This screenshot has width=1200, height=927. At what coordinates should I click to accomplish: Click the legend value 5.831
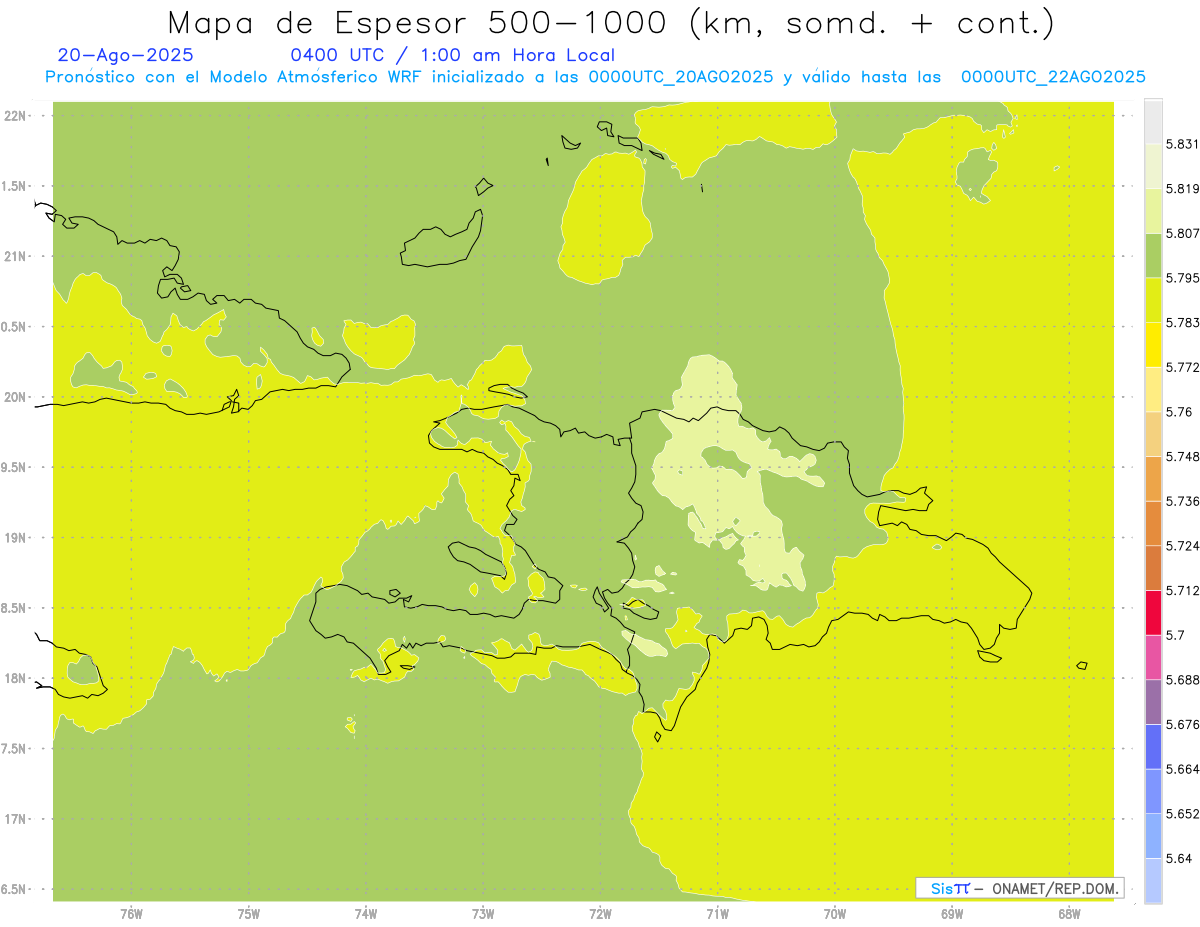coord(1182,144)
